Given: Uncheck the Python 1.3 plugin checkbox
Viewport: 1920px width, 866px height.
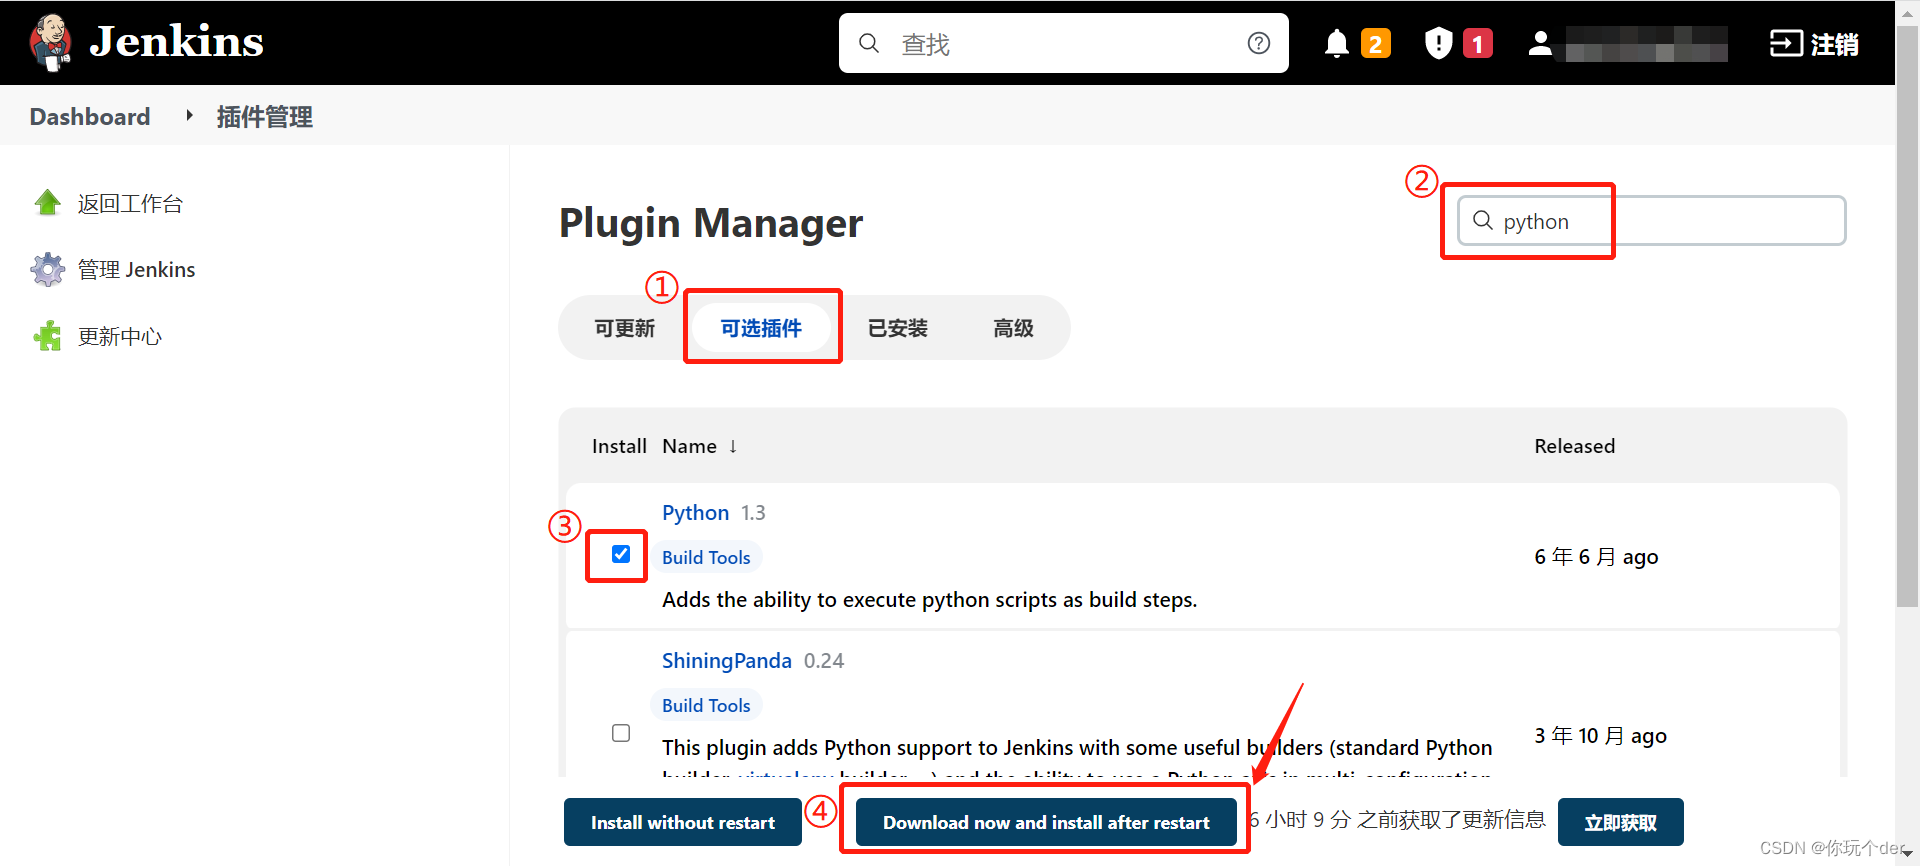Looking at the screenshot, I should (x=621, y=554).
